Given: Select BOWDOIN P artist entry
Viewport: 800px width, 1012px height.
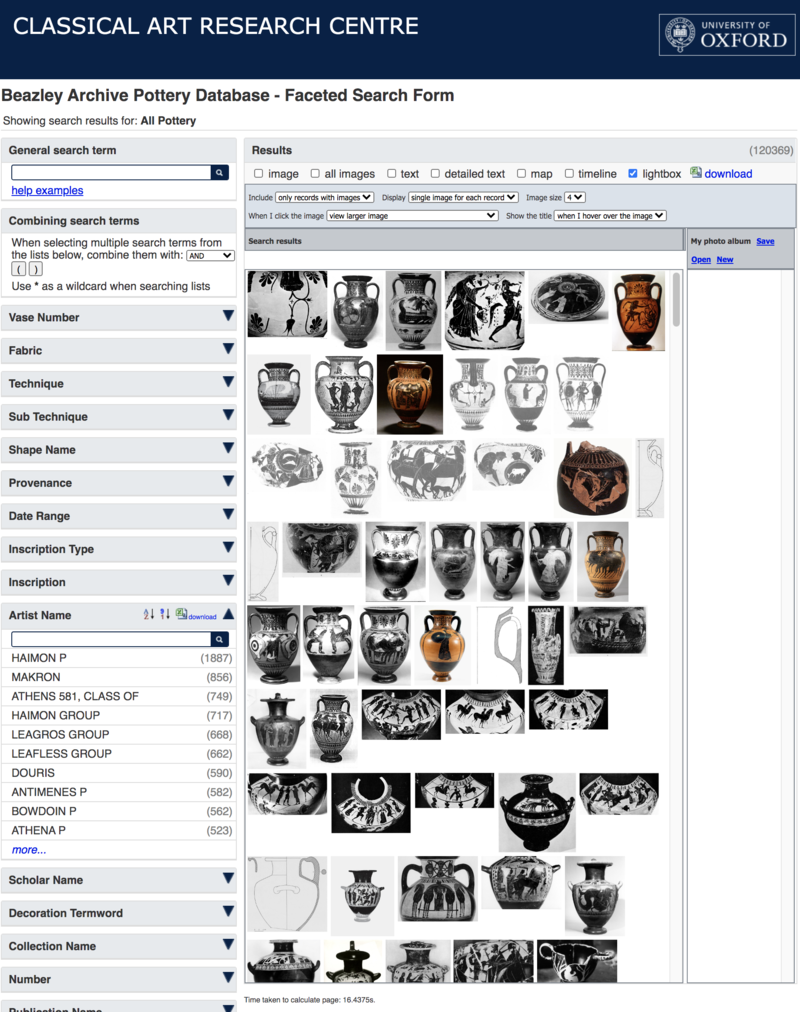Looking at the screenshot, I should pos(119,811).
